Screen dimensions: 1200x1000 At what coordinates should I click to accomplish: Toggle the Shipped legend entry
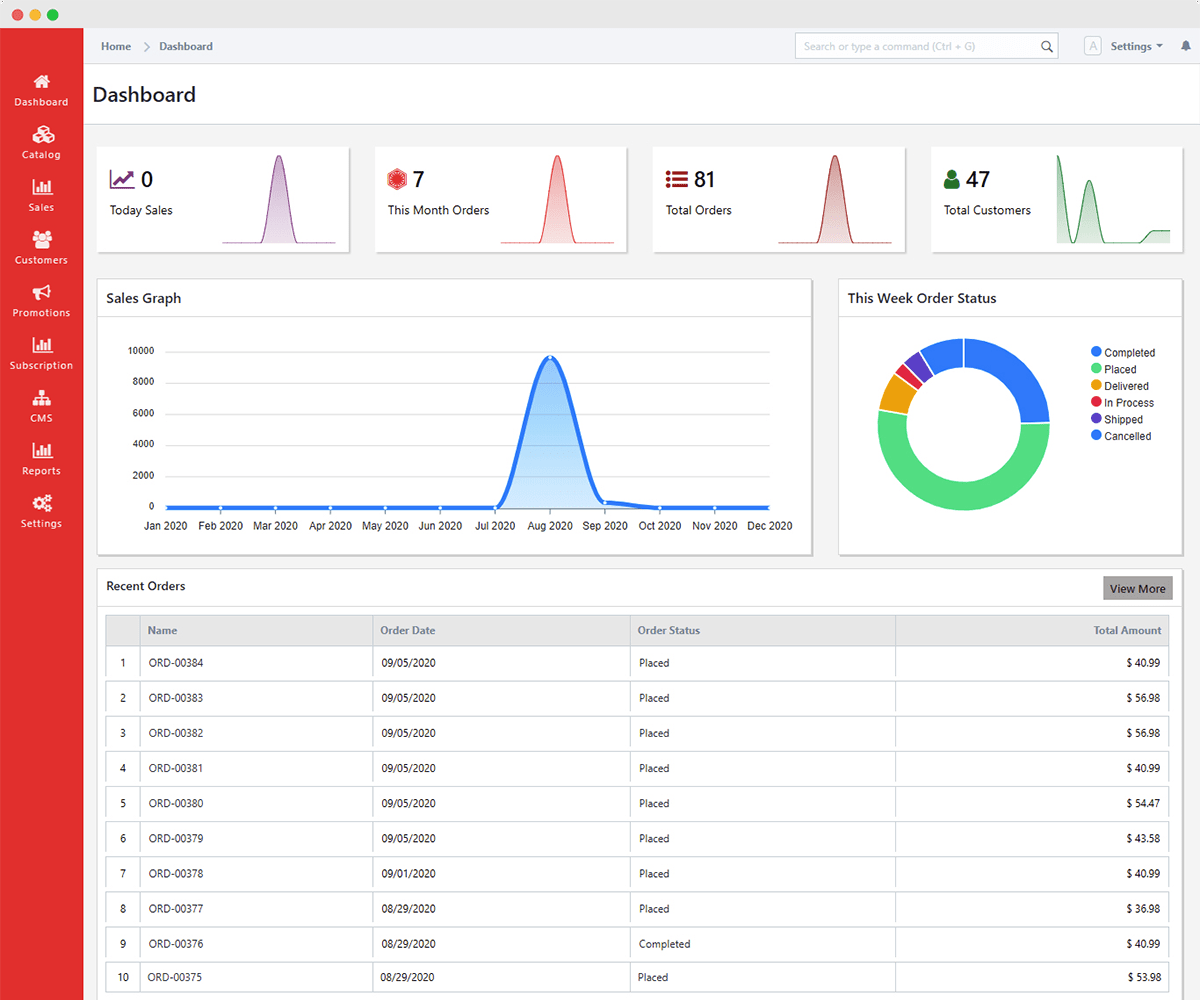click(1117, 420)
